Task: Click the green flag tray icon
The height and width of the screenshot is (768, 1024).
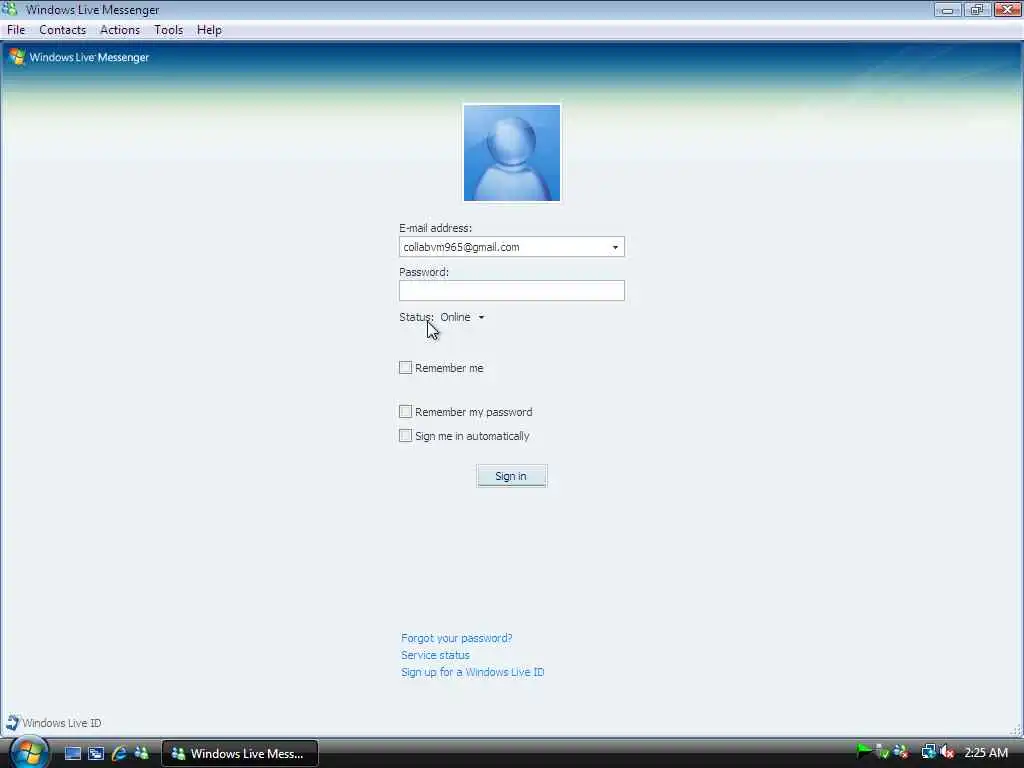Action: pos(863,751)
